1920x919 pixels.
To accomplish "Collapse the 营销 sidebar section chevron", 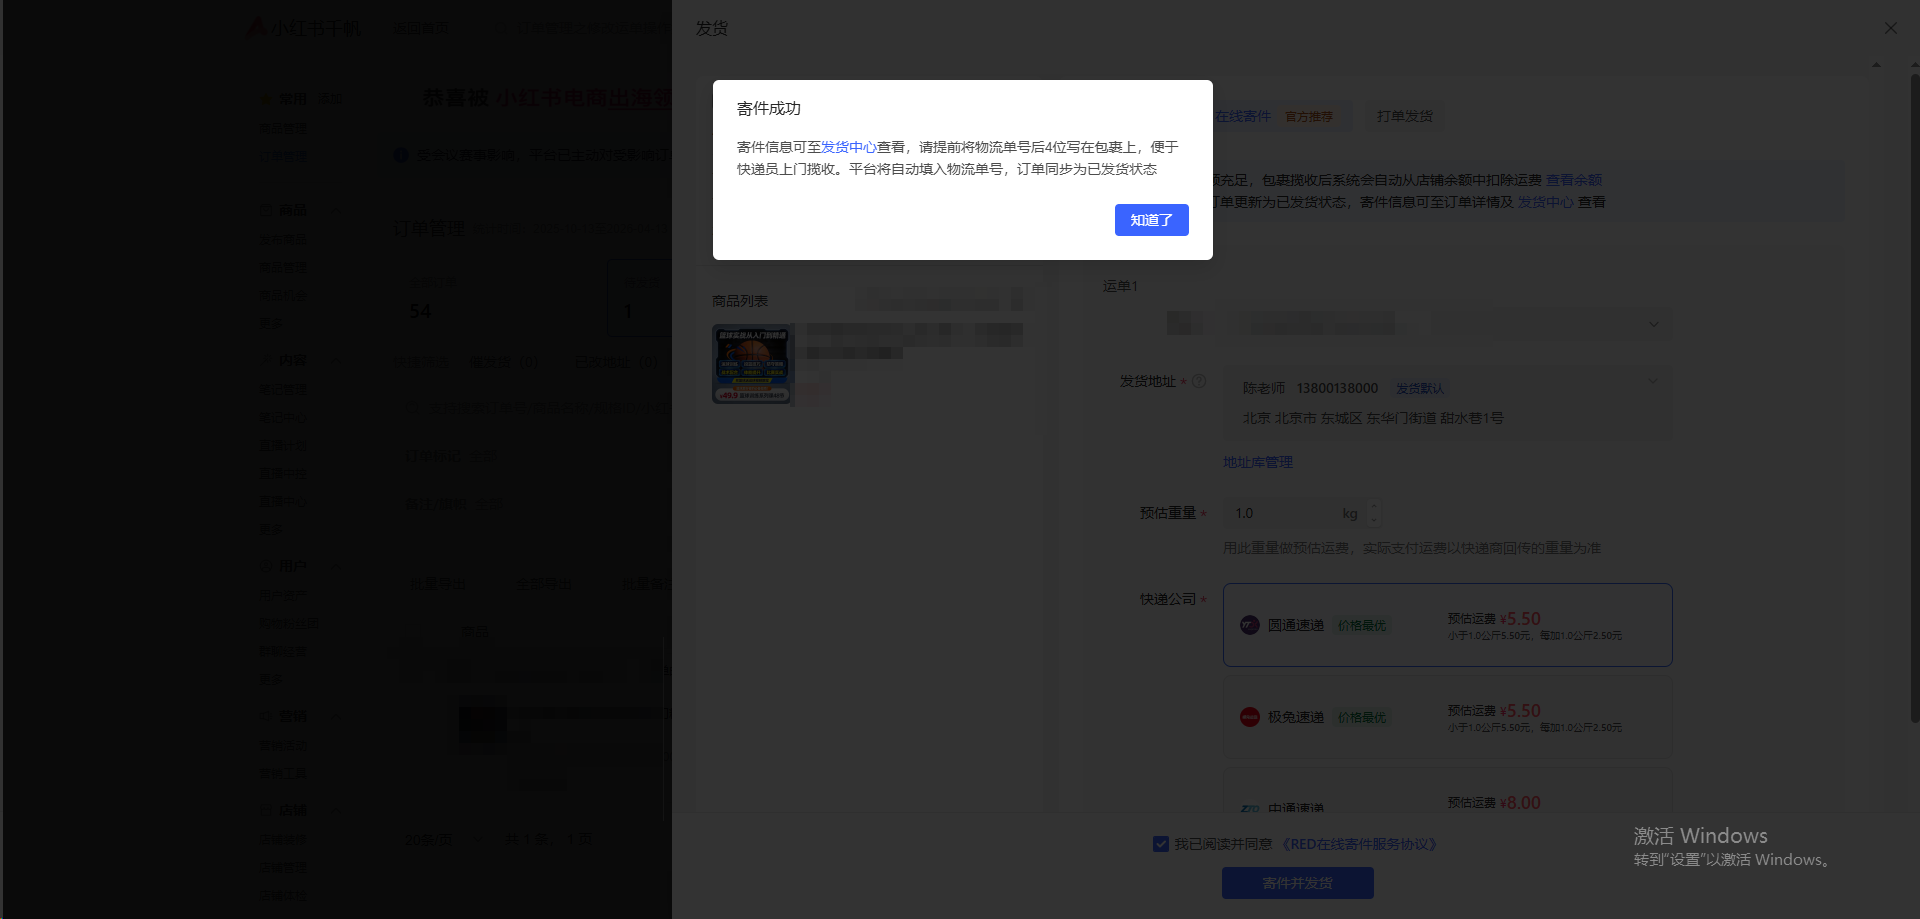I will (336, 716).
